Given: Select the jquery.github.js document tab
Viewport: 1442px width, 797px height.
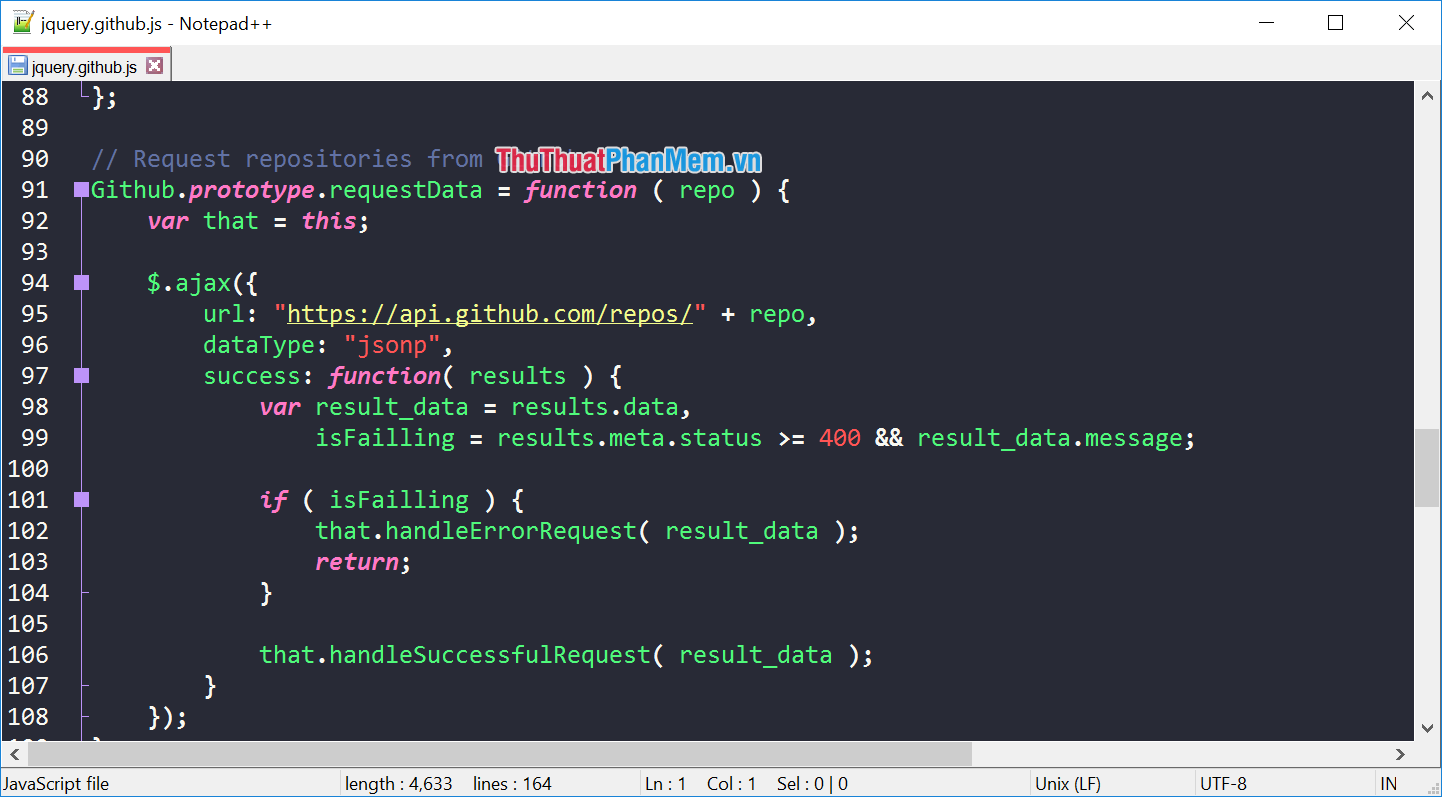Looking at the screenshot, I should [x=84, y=67].
